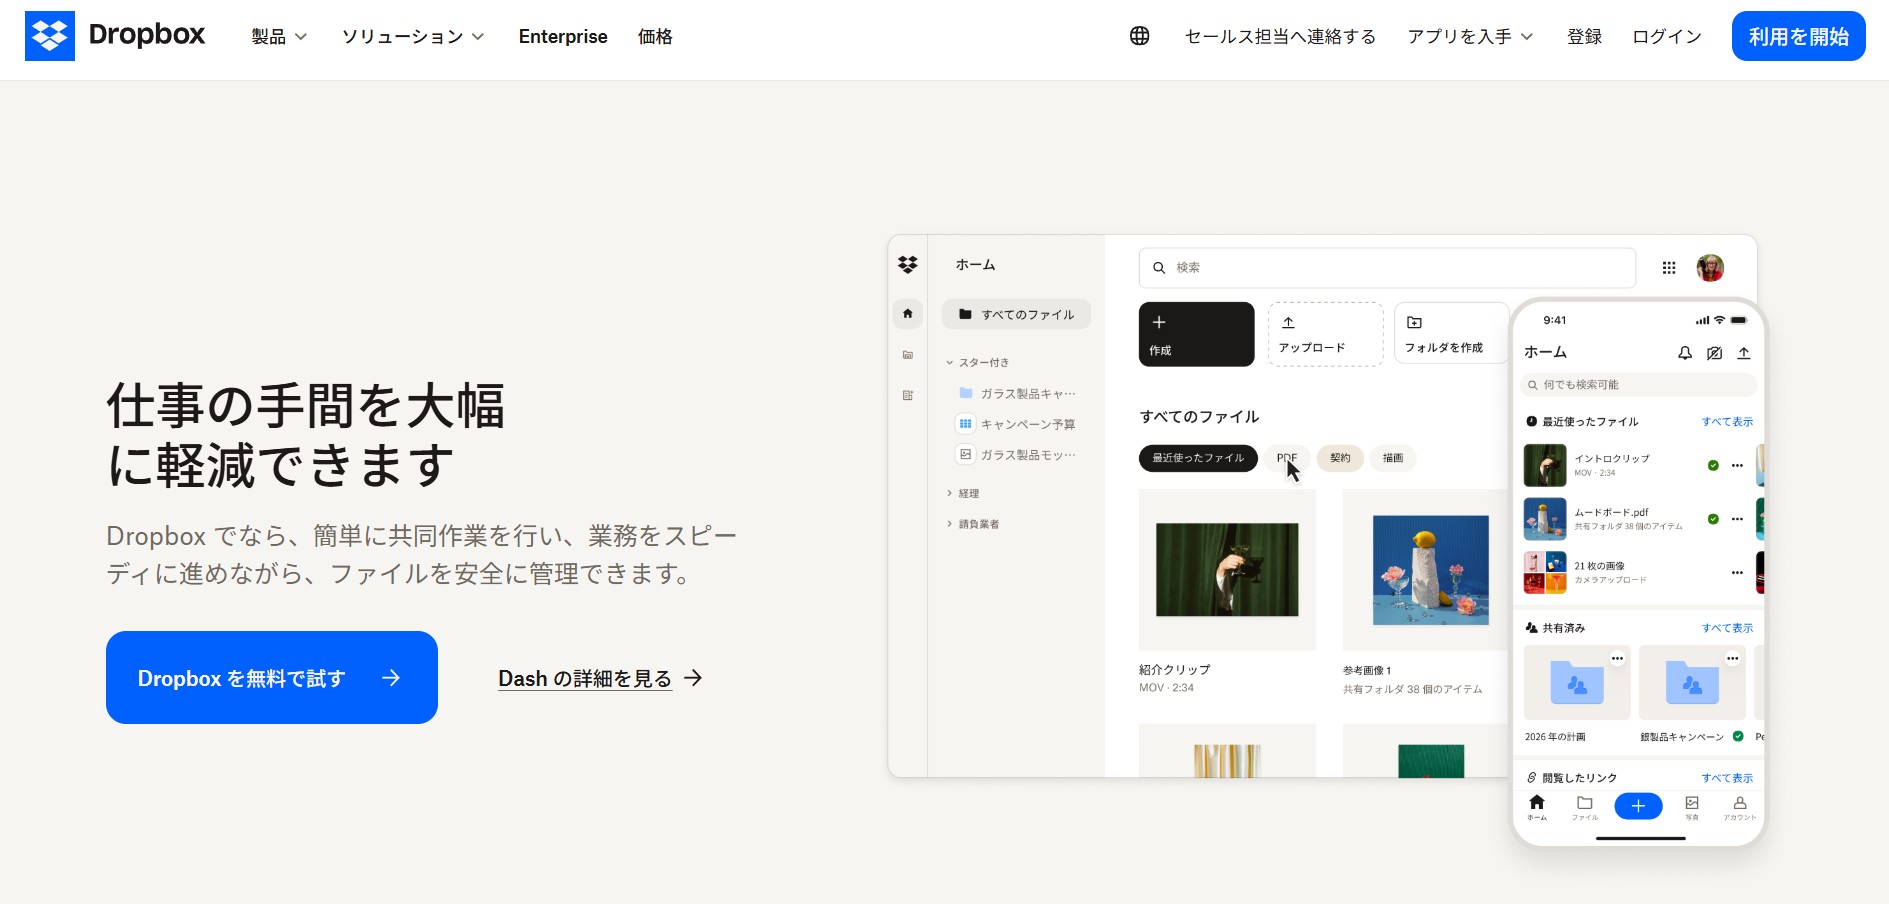Open more options for ムードボード.pdf
The image size is (1889, 904).
(1737, 519)
